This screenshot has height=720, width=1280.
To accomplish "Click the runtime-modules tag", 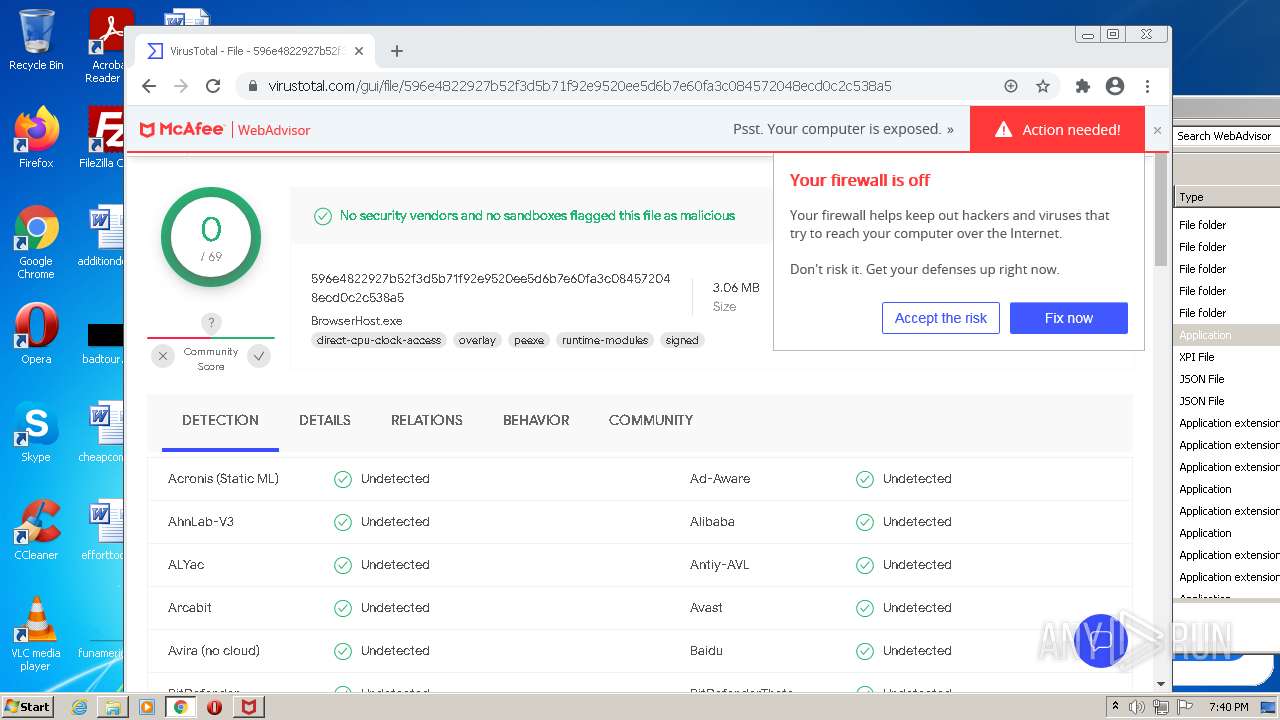I will (x=605, y=340).
